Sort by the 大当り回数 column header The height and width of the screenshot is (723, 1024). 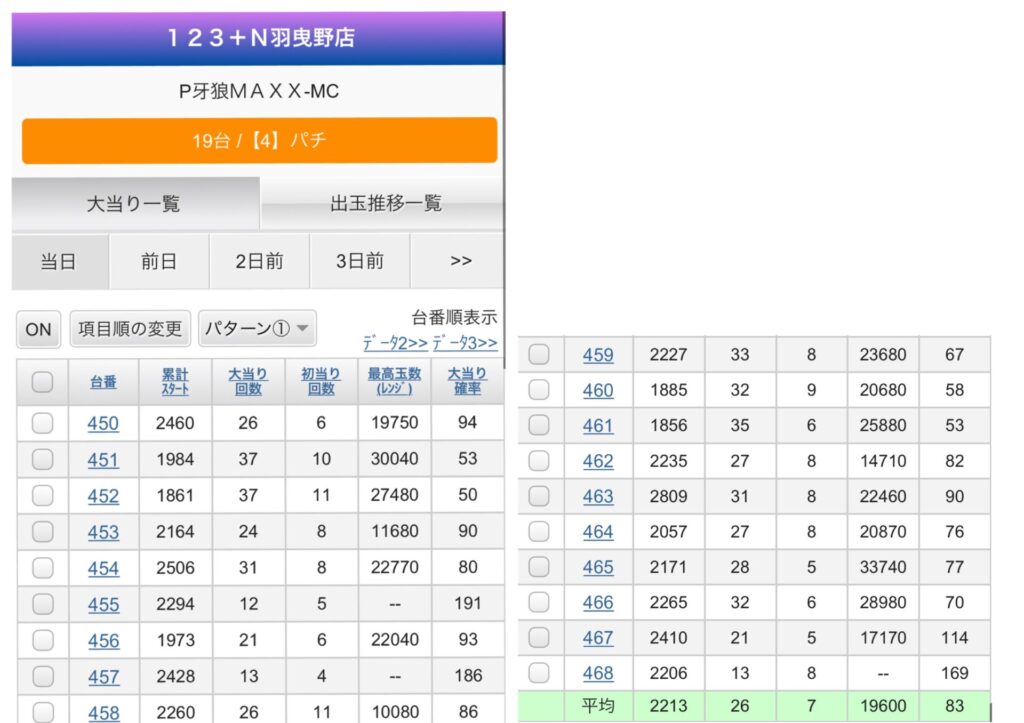(x=248, y=381)
